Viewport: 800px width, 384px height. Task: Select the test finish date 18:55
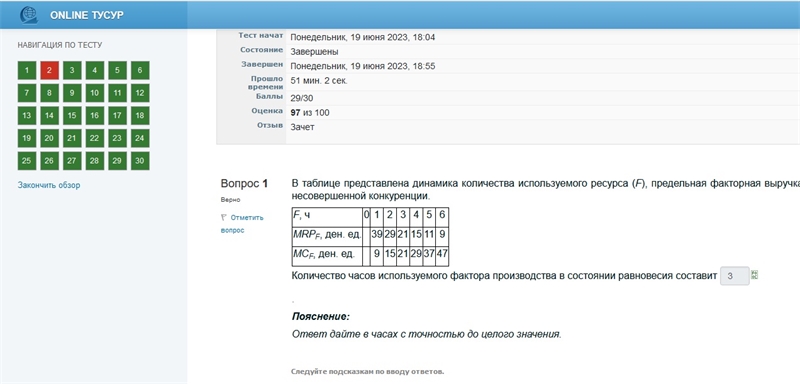point(363,66)
